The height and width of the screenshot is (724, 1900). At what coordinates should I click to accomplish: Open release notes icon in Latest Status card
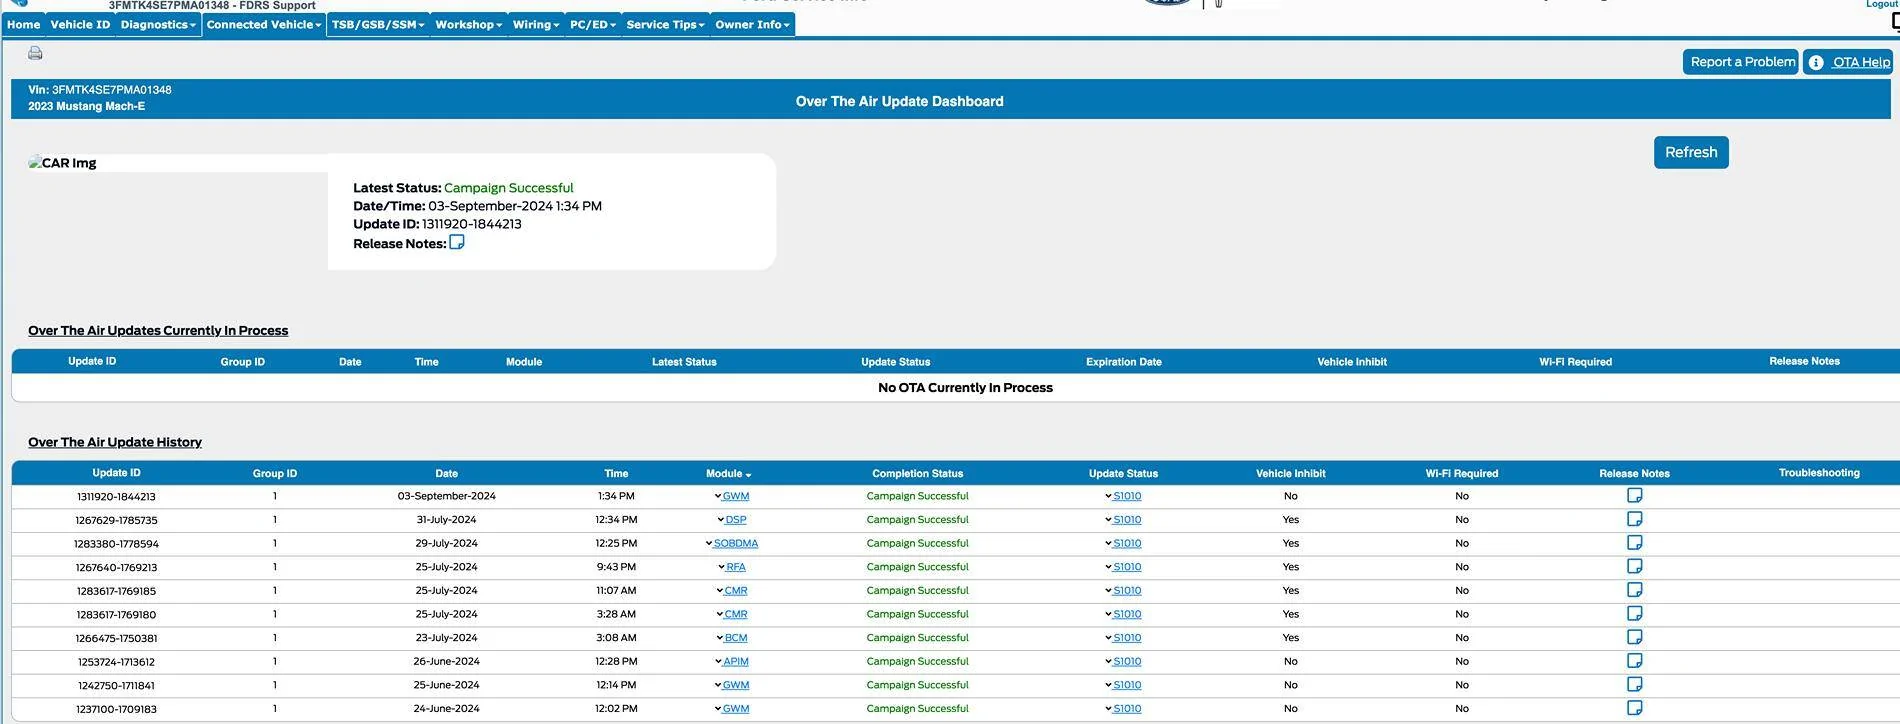coord(457,242)
